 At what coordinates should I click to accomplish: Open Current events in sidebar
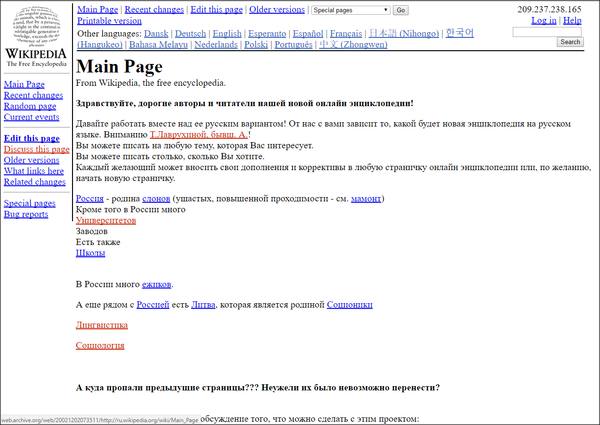(x=31, y=117)
